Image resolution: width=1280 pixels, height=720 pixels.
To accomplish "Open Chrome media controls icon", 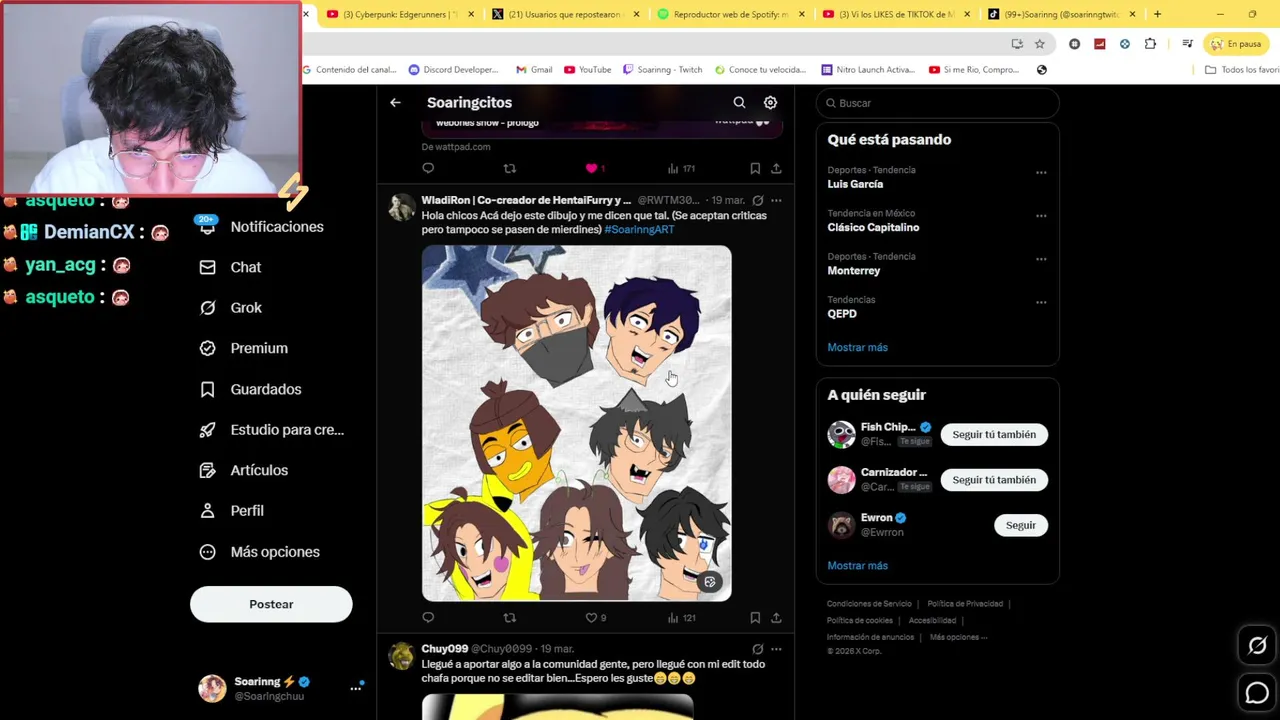I will pos(1187,44).
